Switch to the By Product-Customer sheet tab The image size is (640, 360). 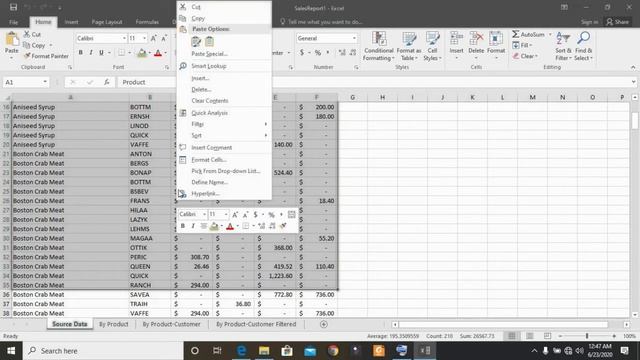pyautogui.click(x=171, y=324)
